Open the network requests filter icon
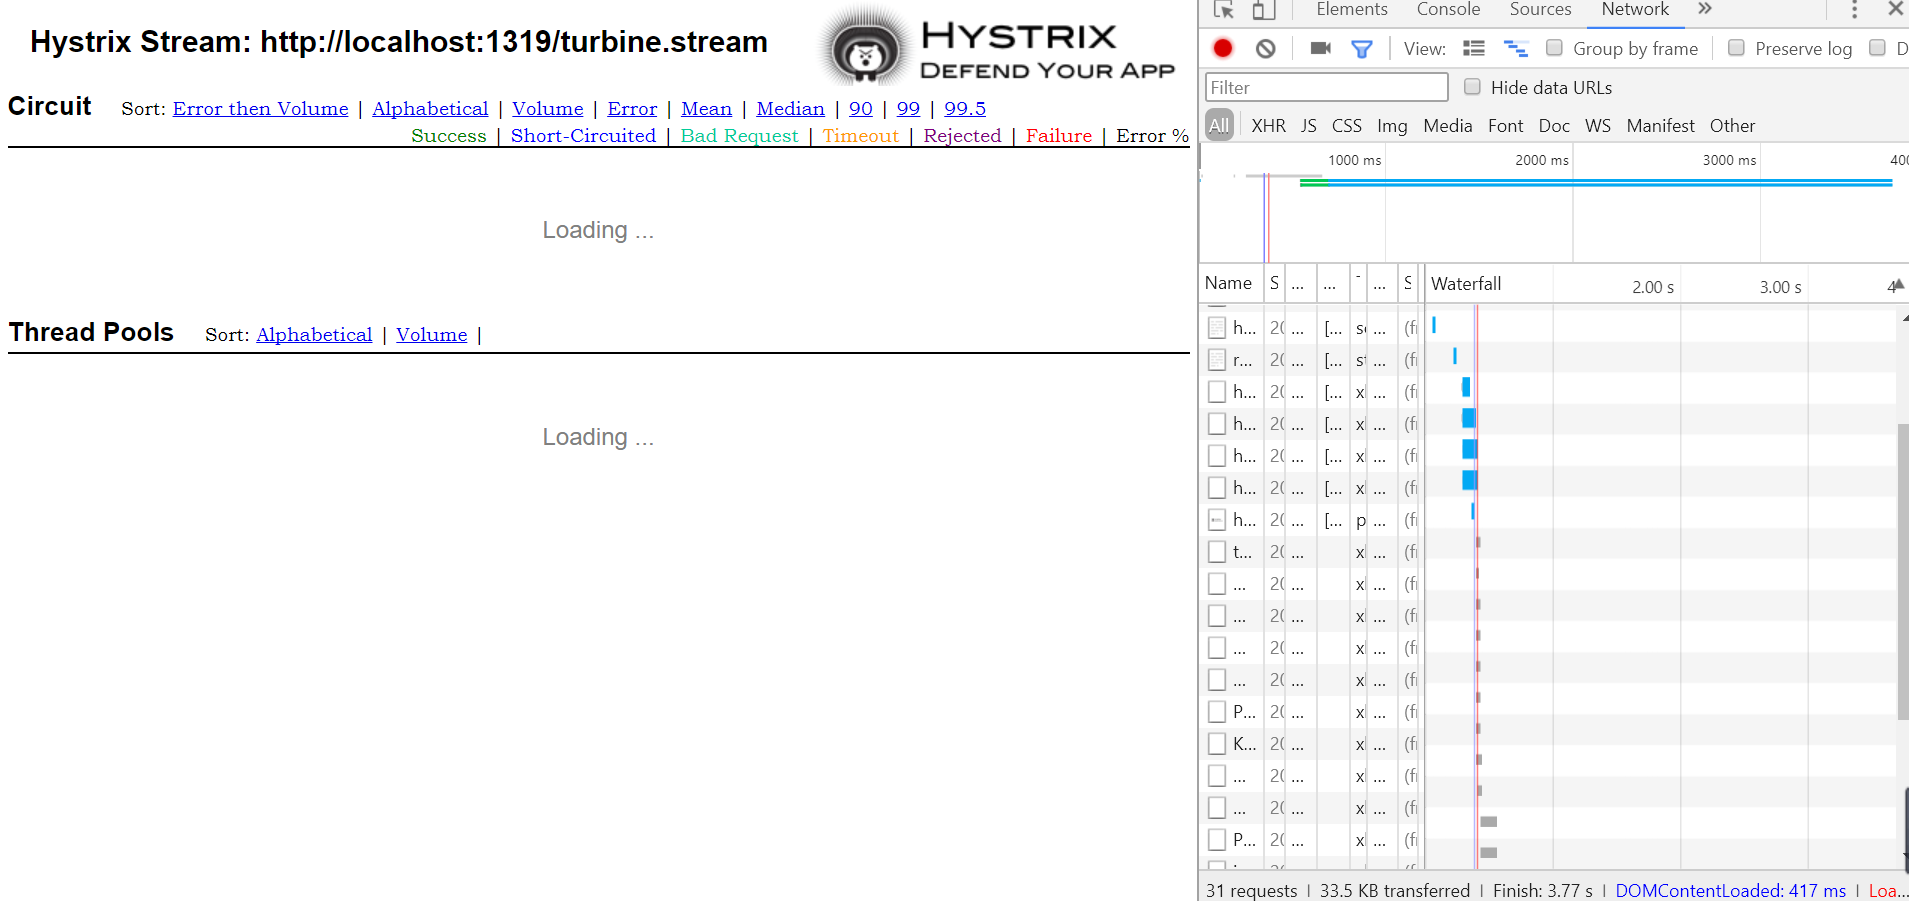Image resolution: width=1909 pixels, height=901 pixels. point(1362,47)
